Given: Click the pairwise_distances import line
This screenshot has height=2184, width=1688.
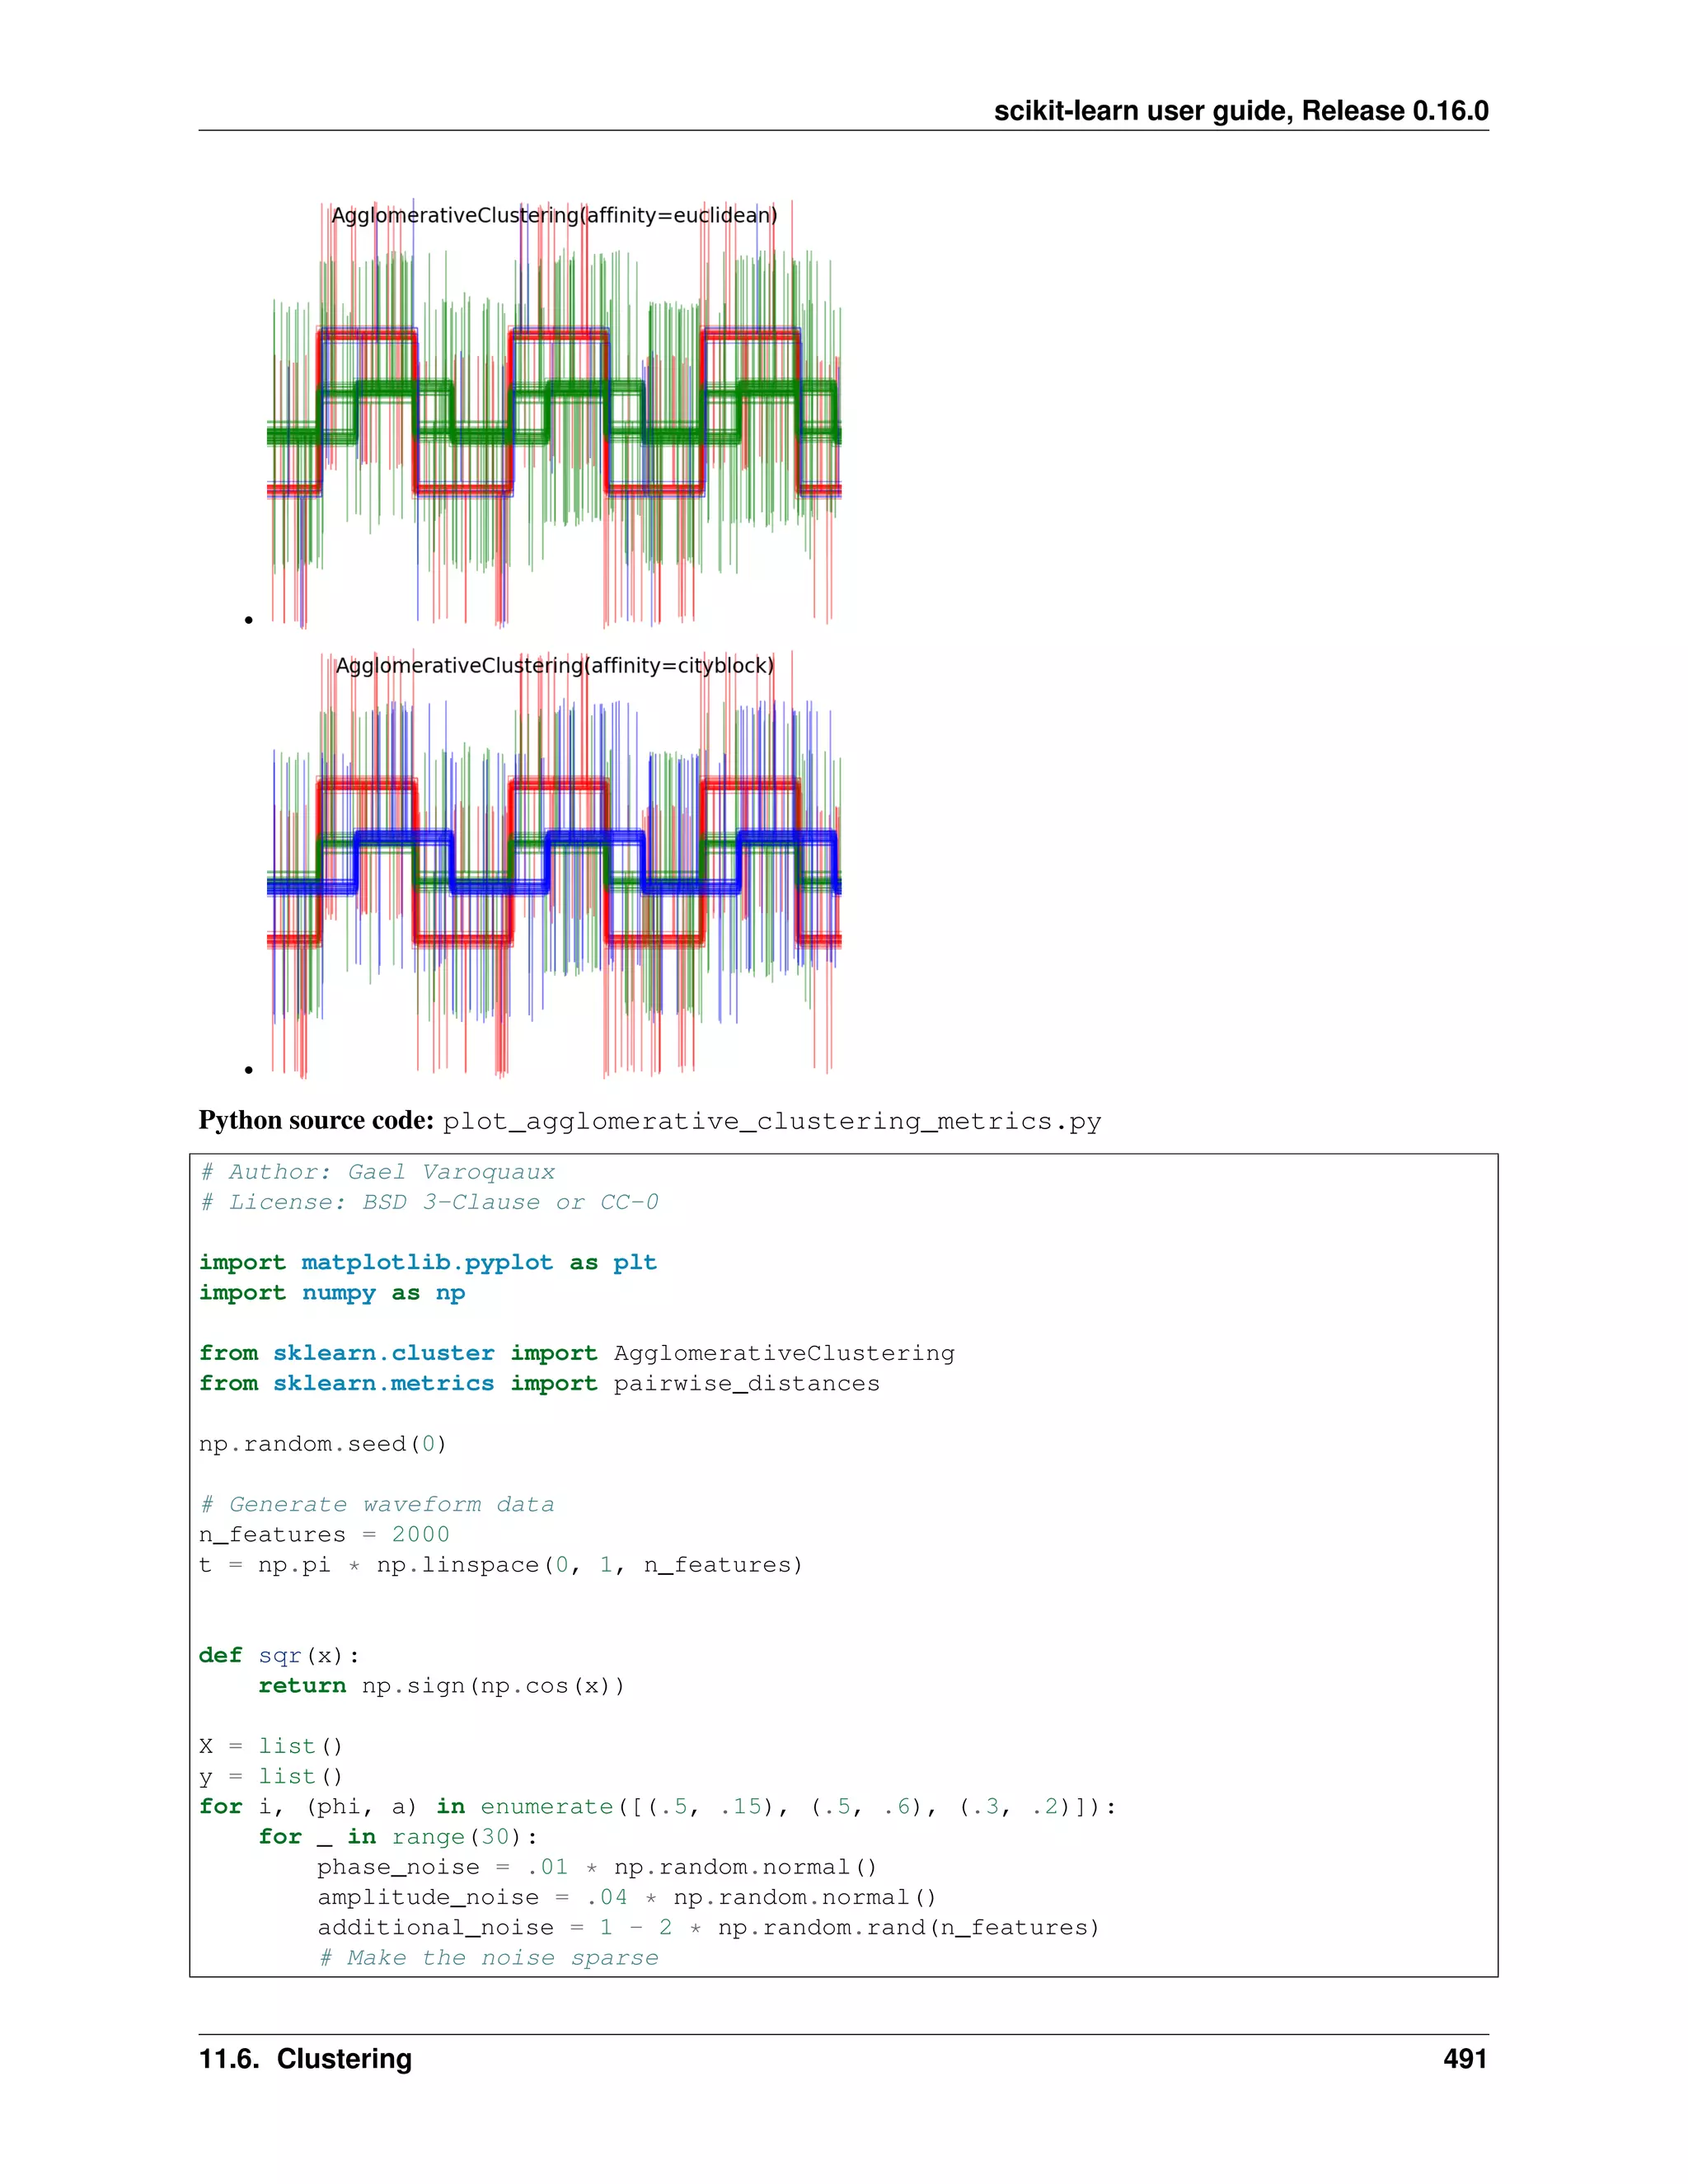Looking at the screenshot, I should click(x=539, y=1383).
